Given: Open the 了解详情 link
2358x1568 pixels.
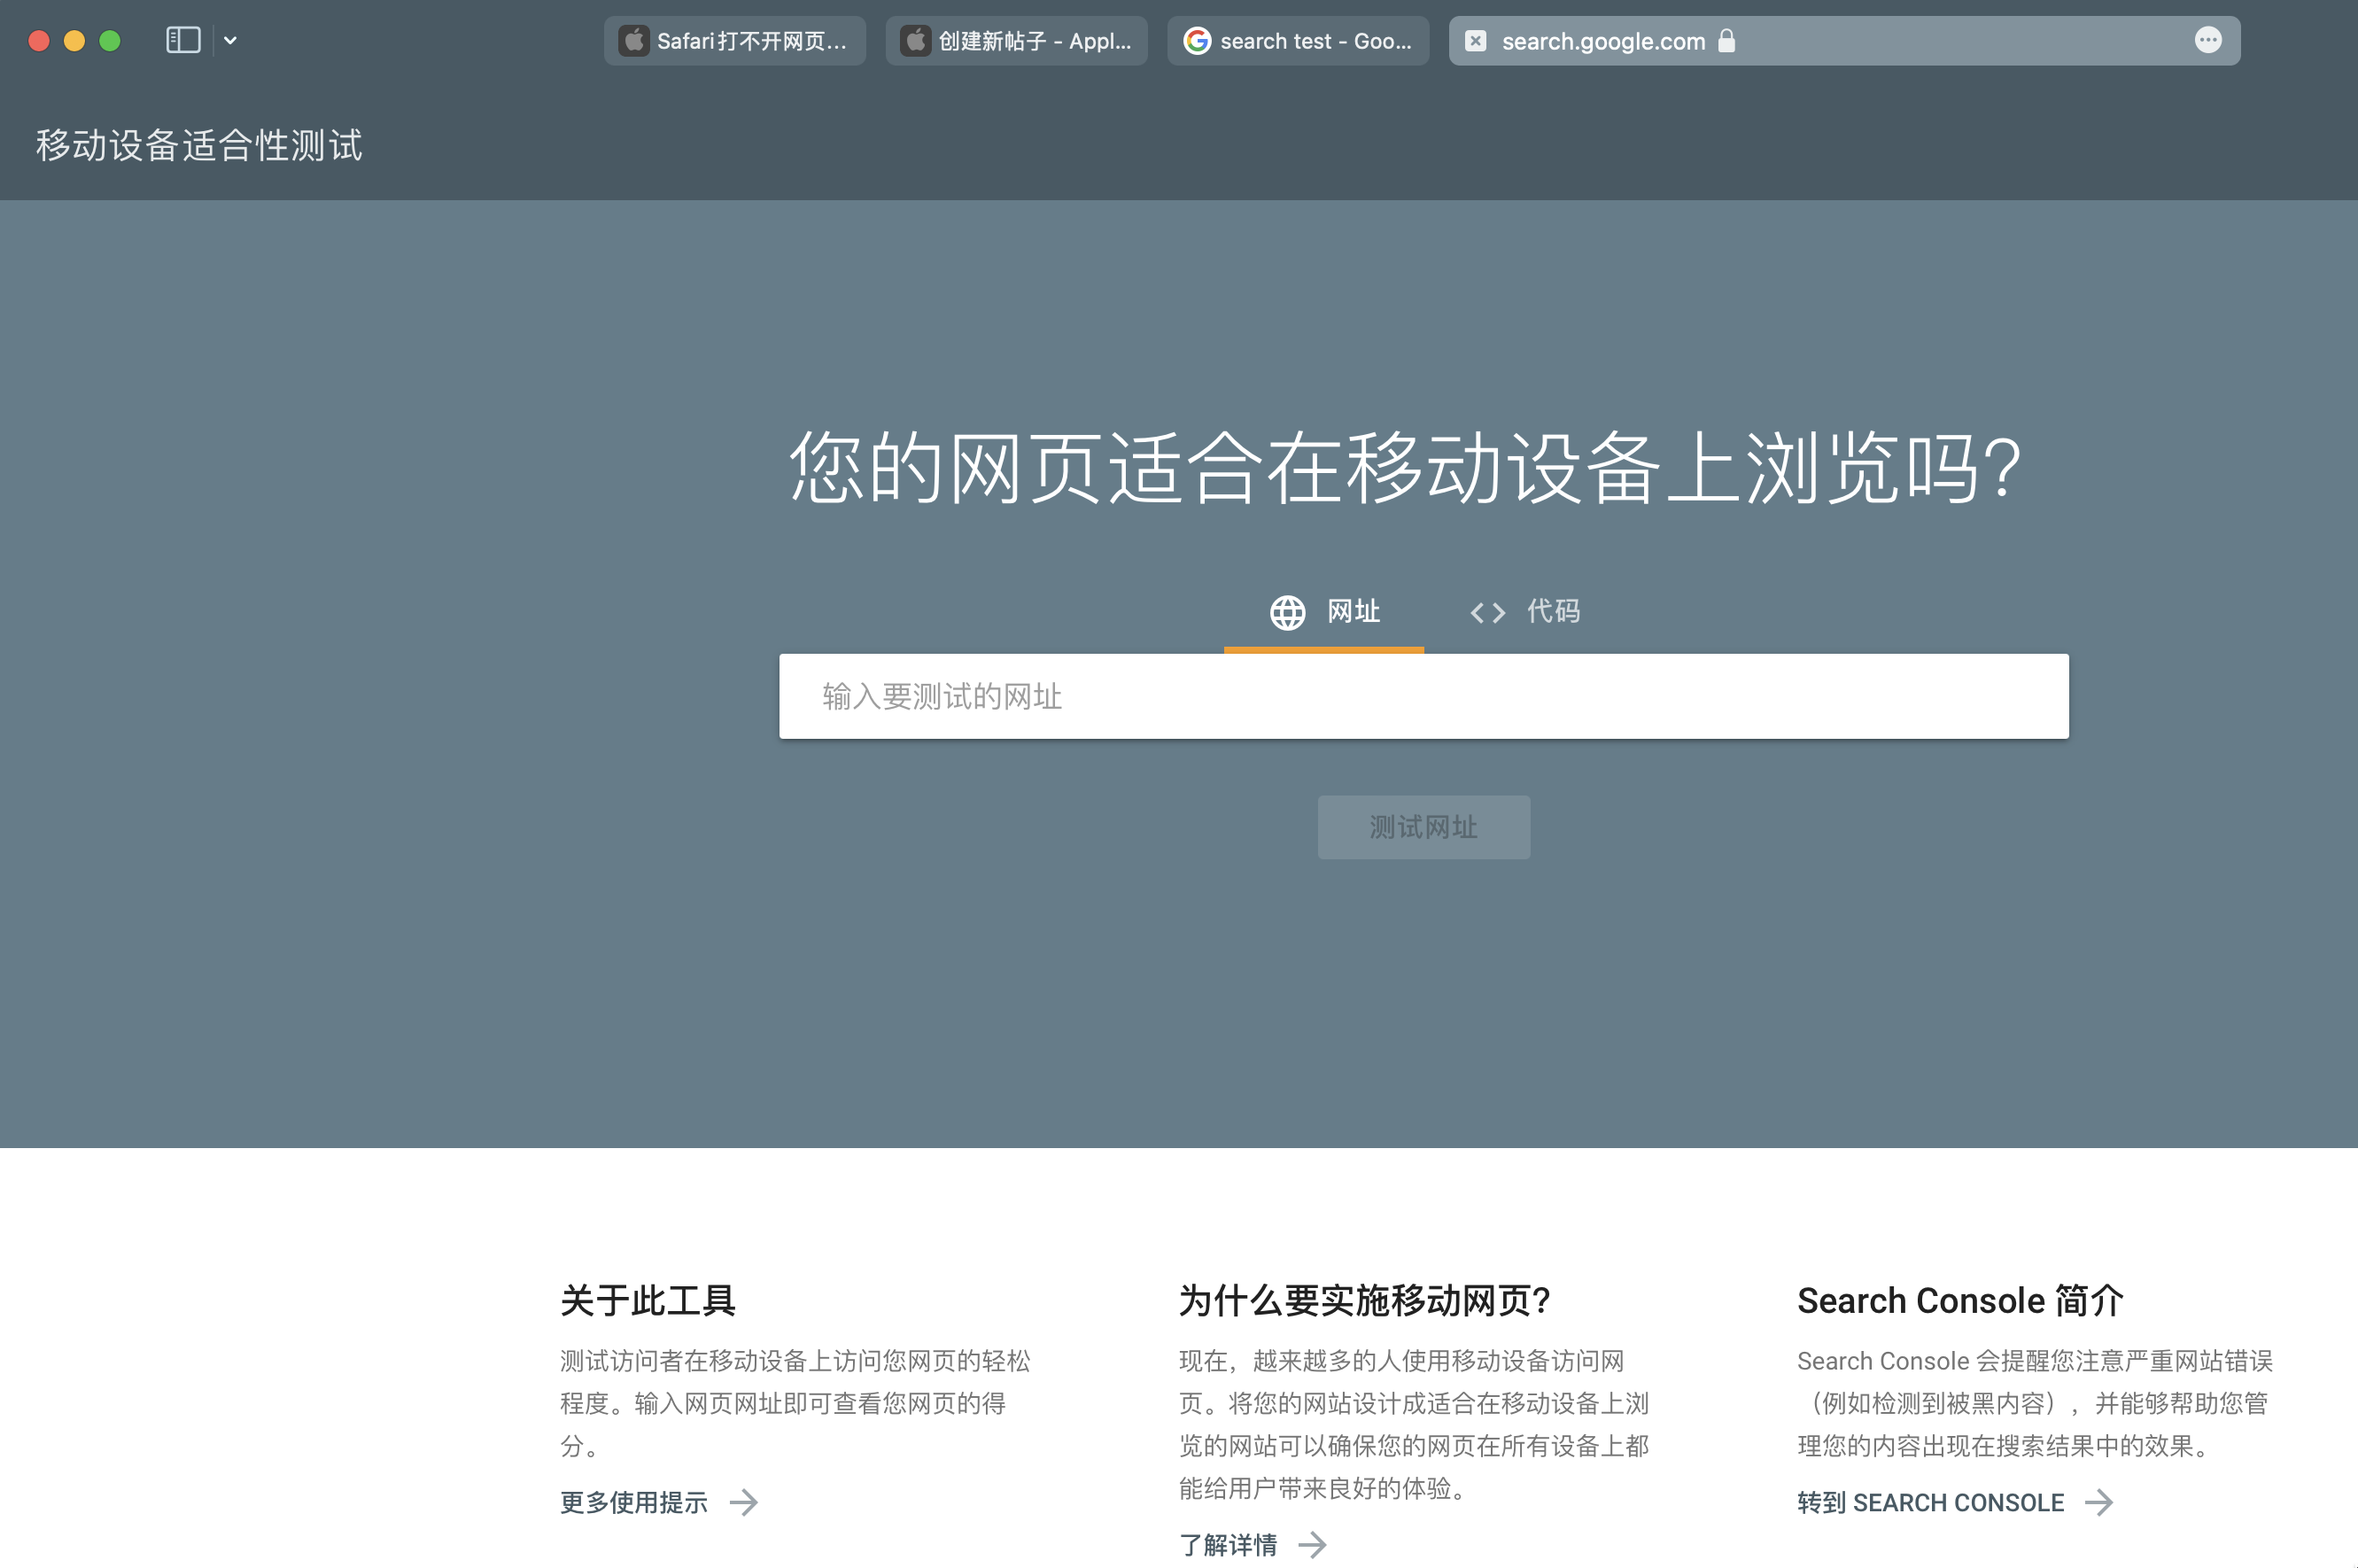Looking at the screenshot, I should click(x=1227, y=1545).
